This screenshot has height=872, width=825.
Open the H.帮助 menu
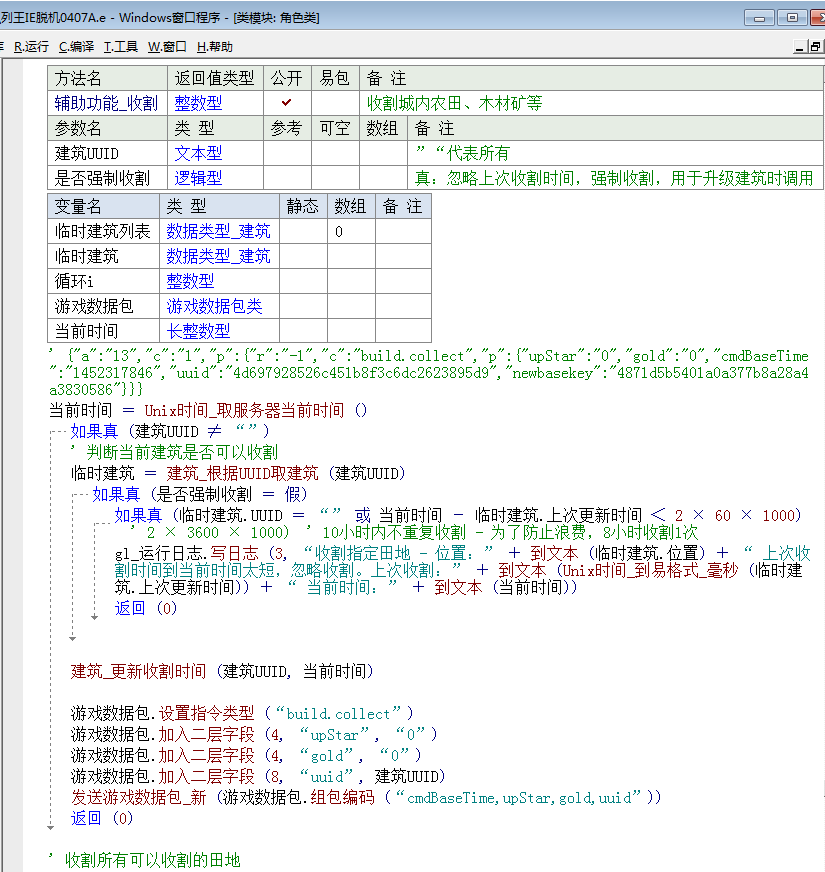coord(214,46)
